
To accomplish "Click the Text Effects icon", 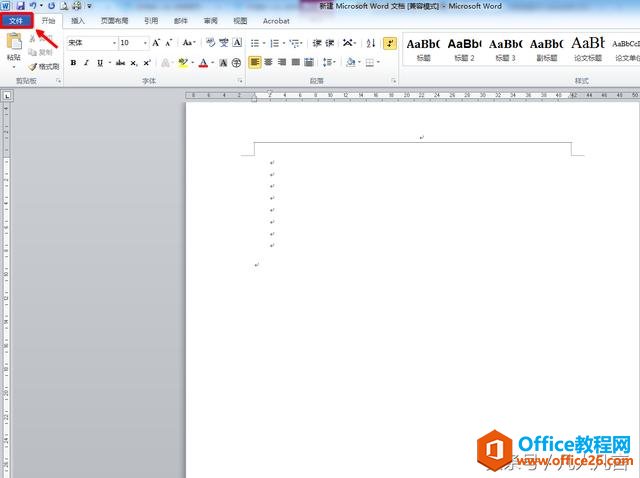I will [165, 63].
